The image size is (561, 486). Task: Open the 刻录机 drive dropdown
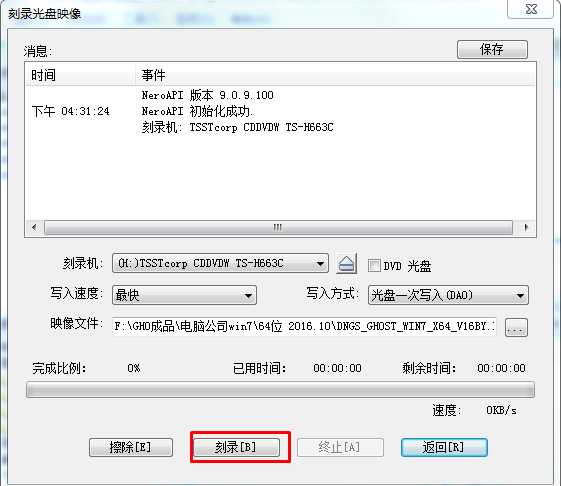pos(220,264)
